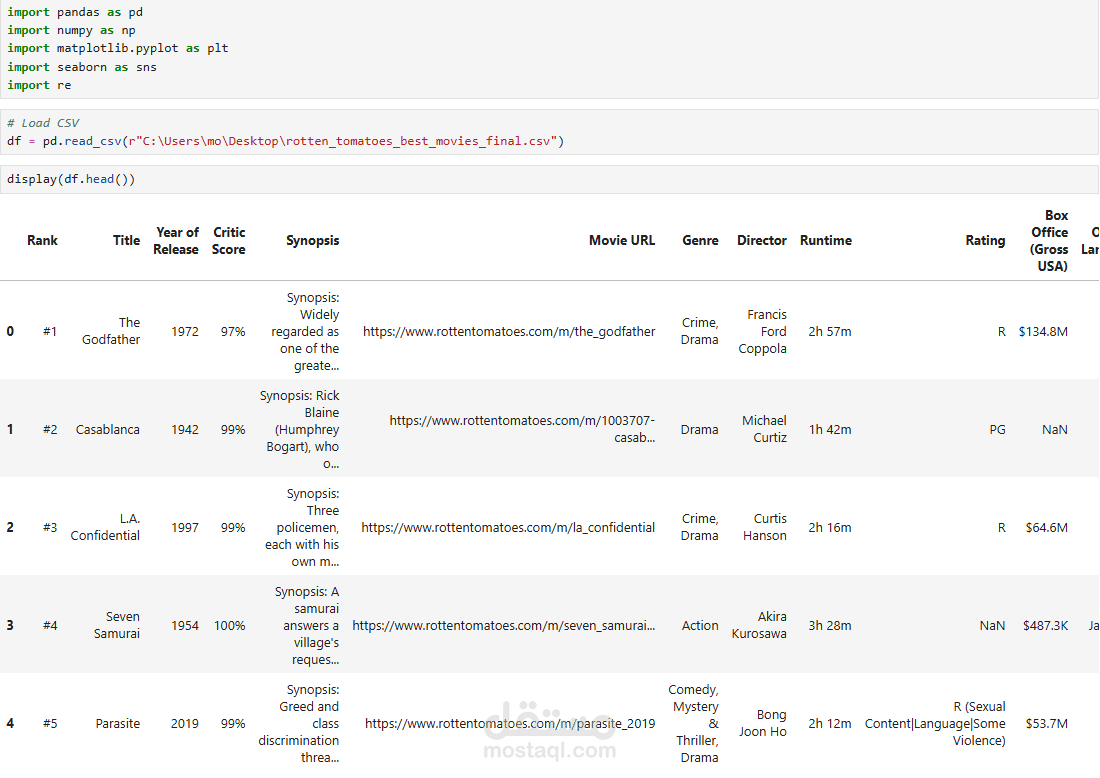Click the imports code cell
The width and height of the screenshot is (1100, 778).
(550, 50)
